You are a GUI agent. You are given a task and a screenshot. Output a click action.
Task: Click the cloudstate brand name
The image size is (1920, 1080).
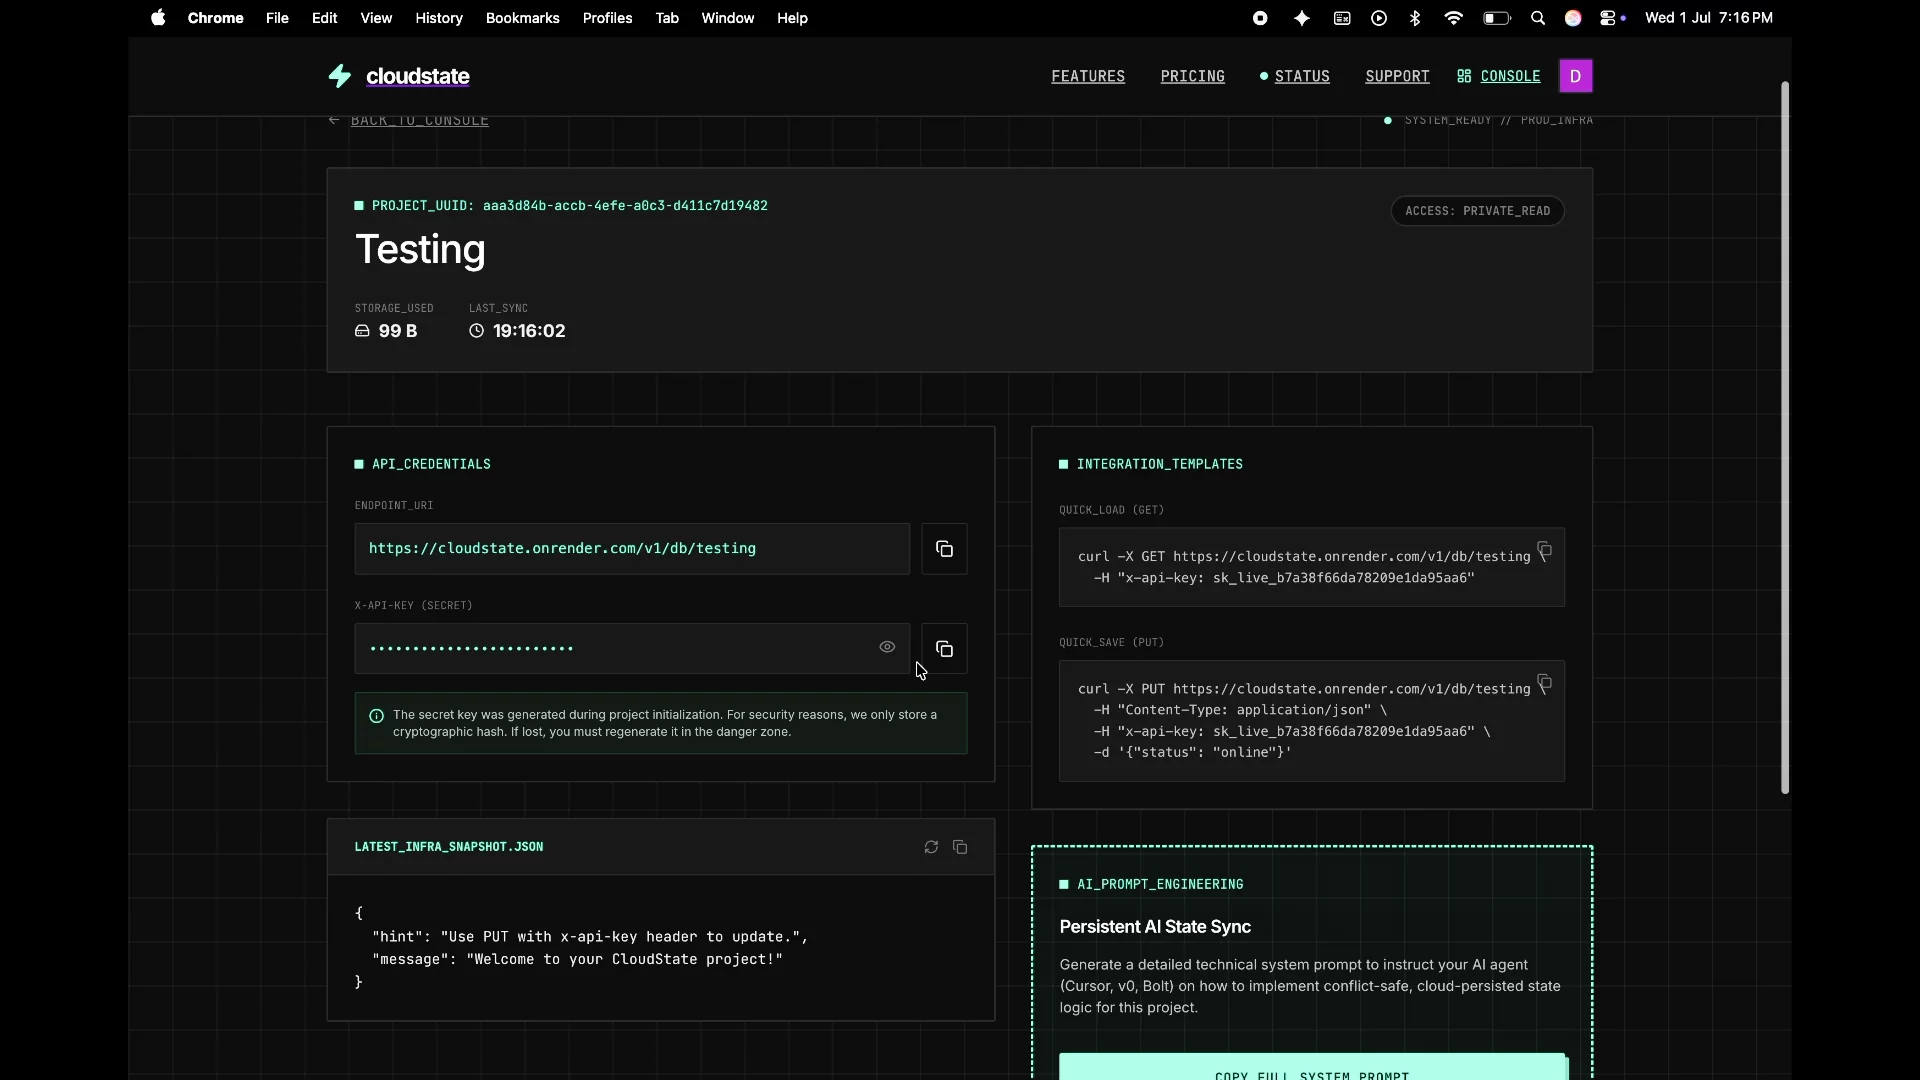pyautogui.click(x=418, y=76)
